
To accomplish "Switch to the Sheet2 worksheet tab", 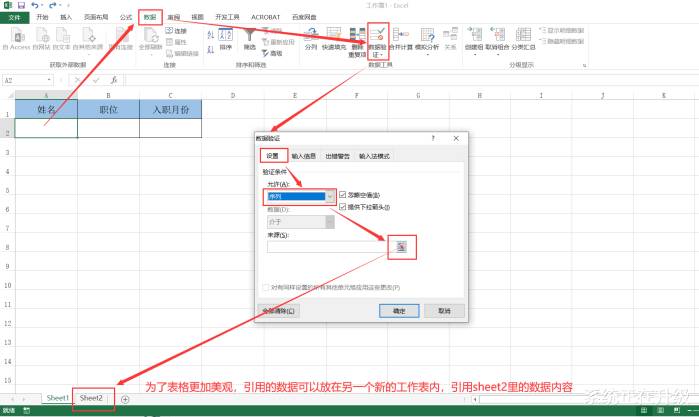I will pos(91,398).
